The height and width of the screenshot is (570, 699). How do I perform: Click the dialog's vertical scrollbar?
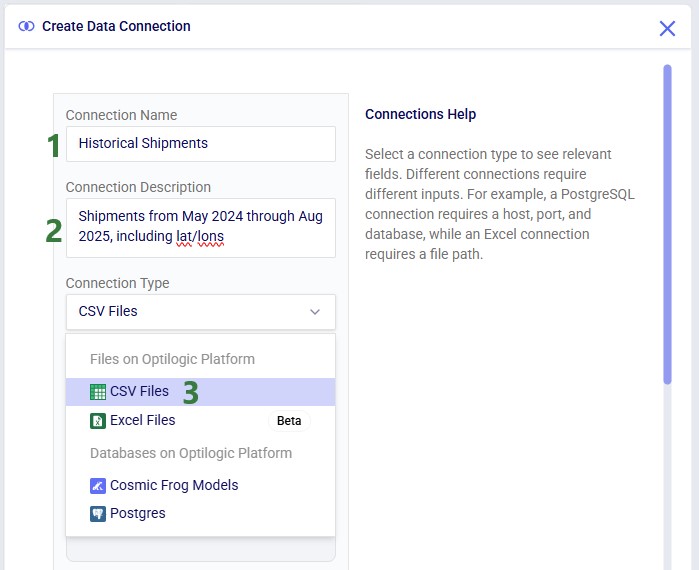pos(667,222)
